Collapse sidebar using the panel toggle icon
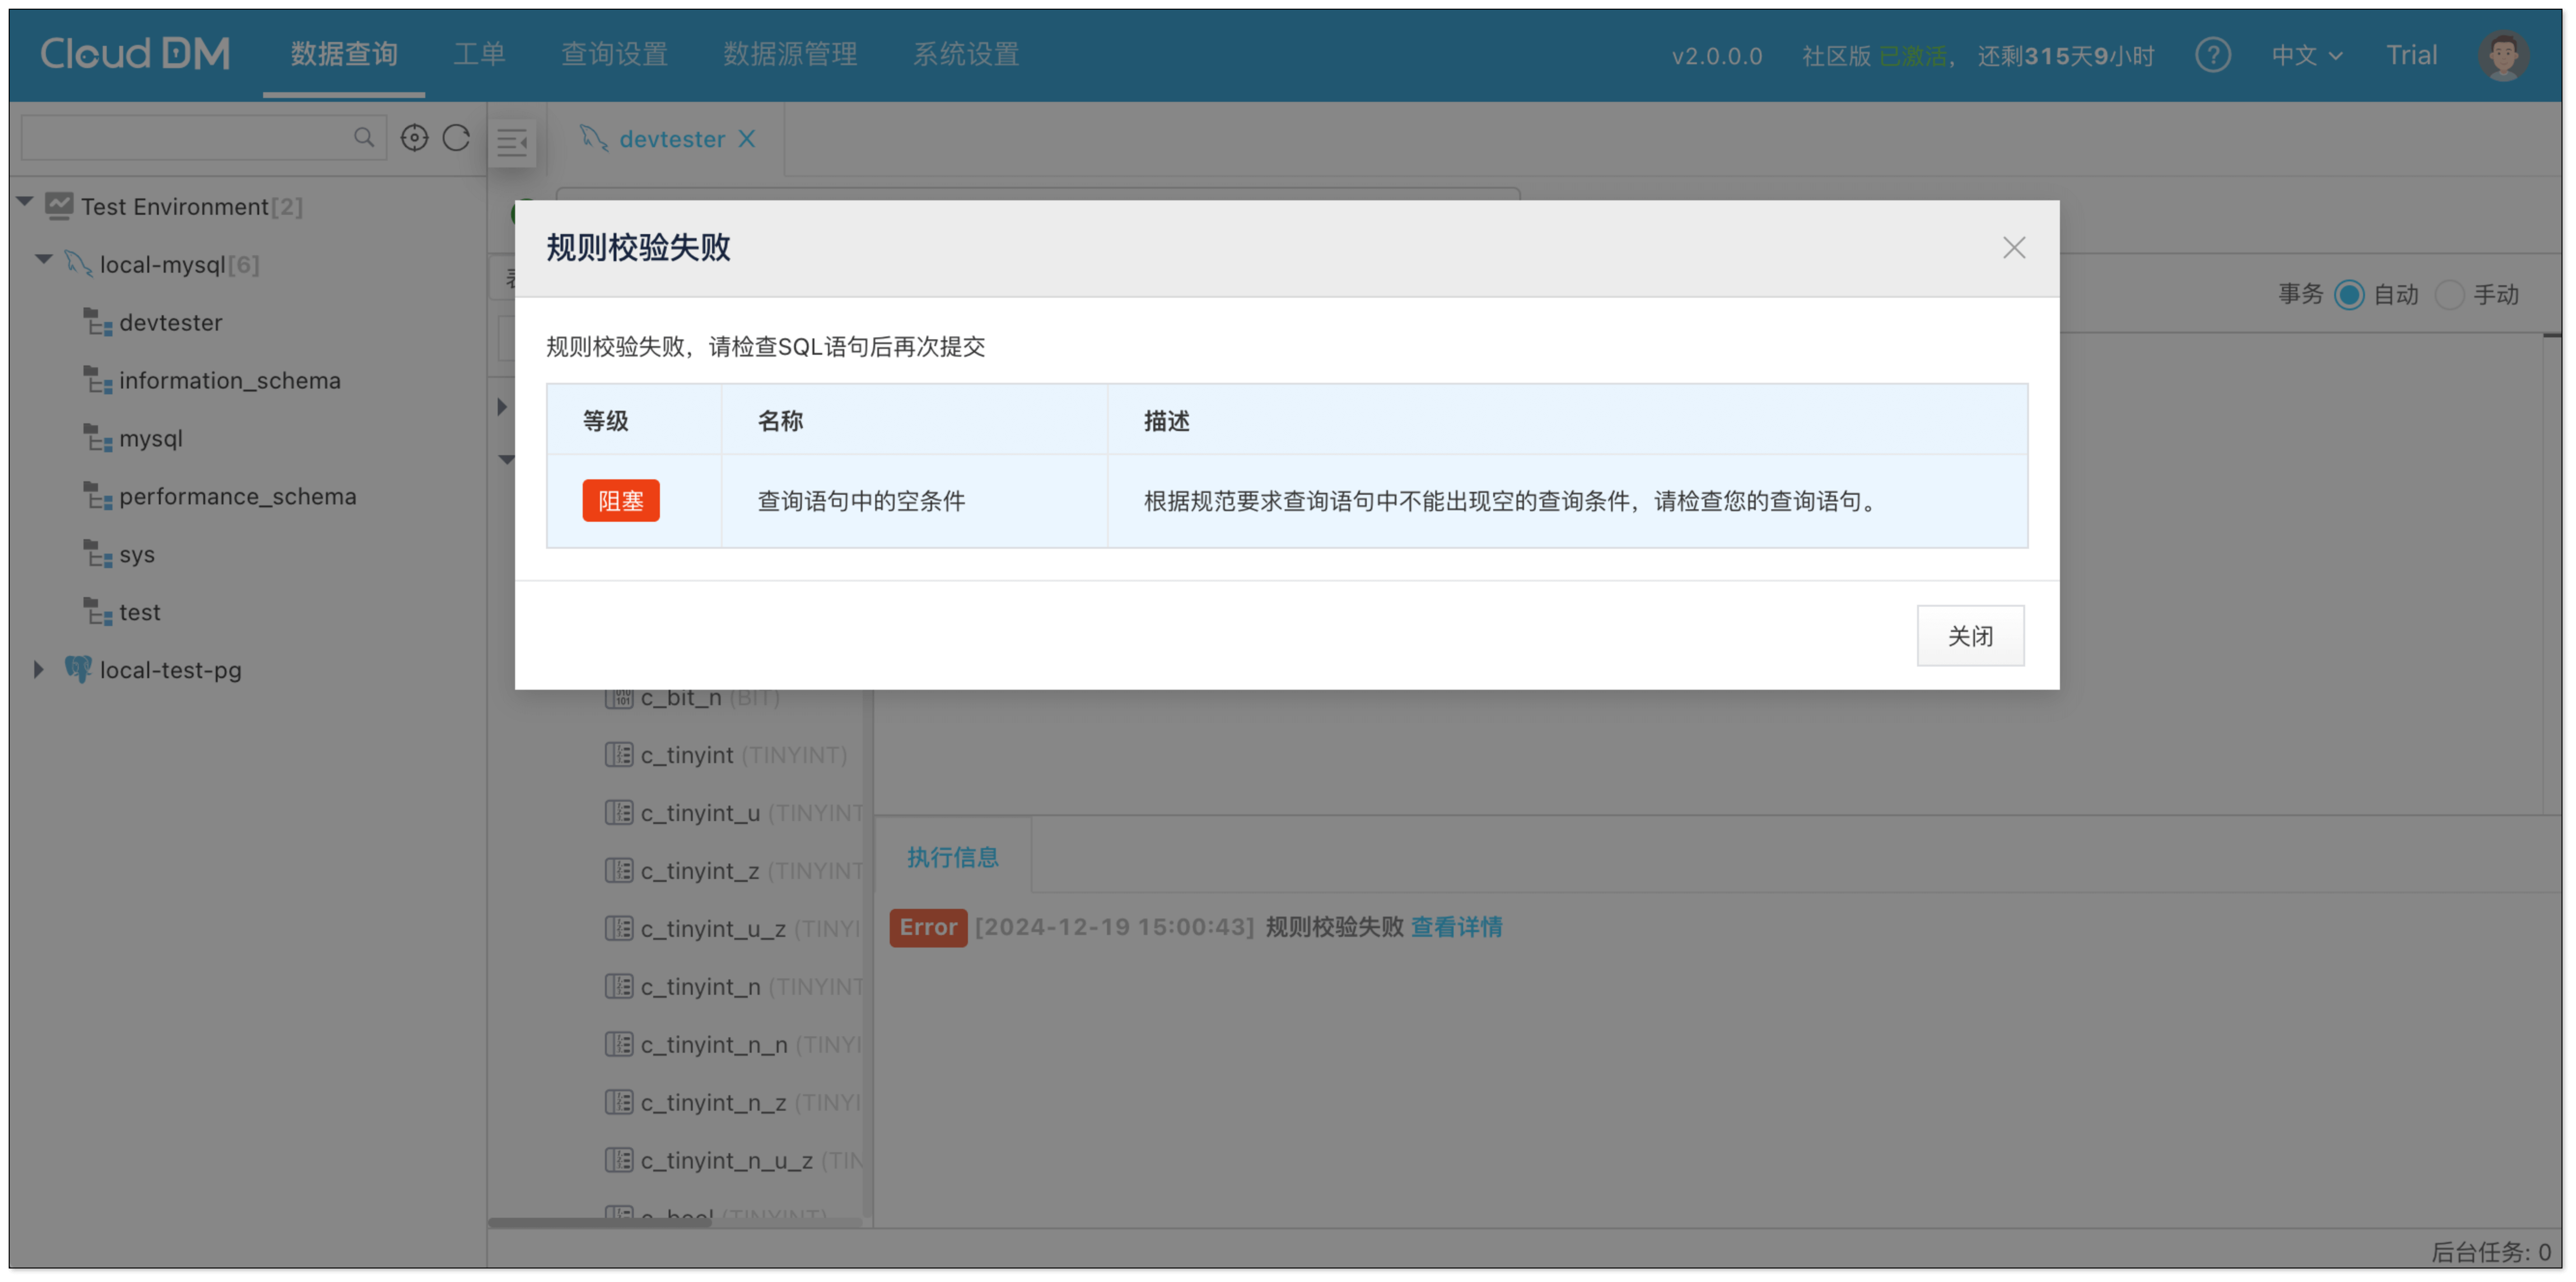2576x1282 pixels. [512, 143]
